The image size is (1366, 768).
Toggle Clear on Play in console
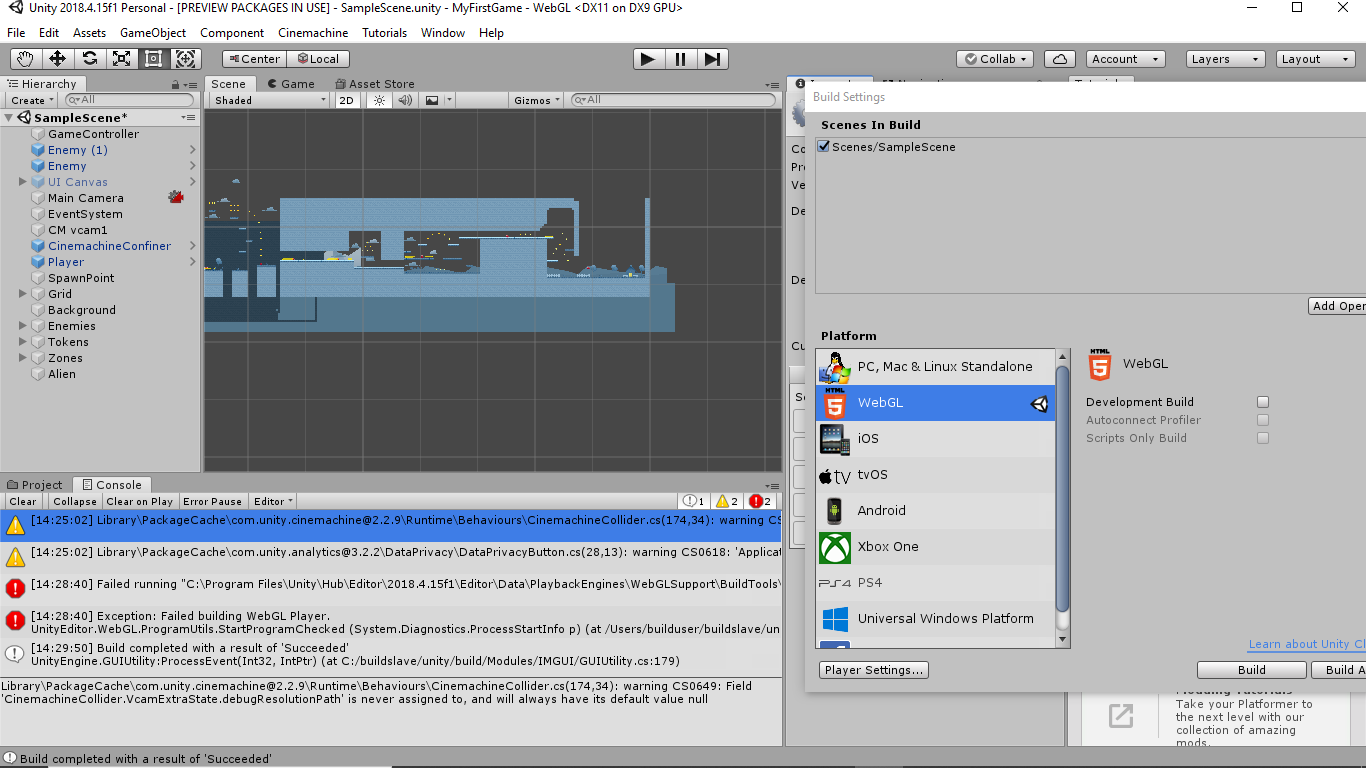coord(140,501)
